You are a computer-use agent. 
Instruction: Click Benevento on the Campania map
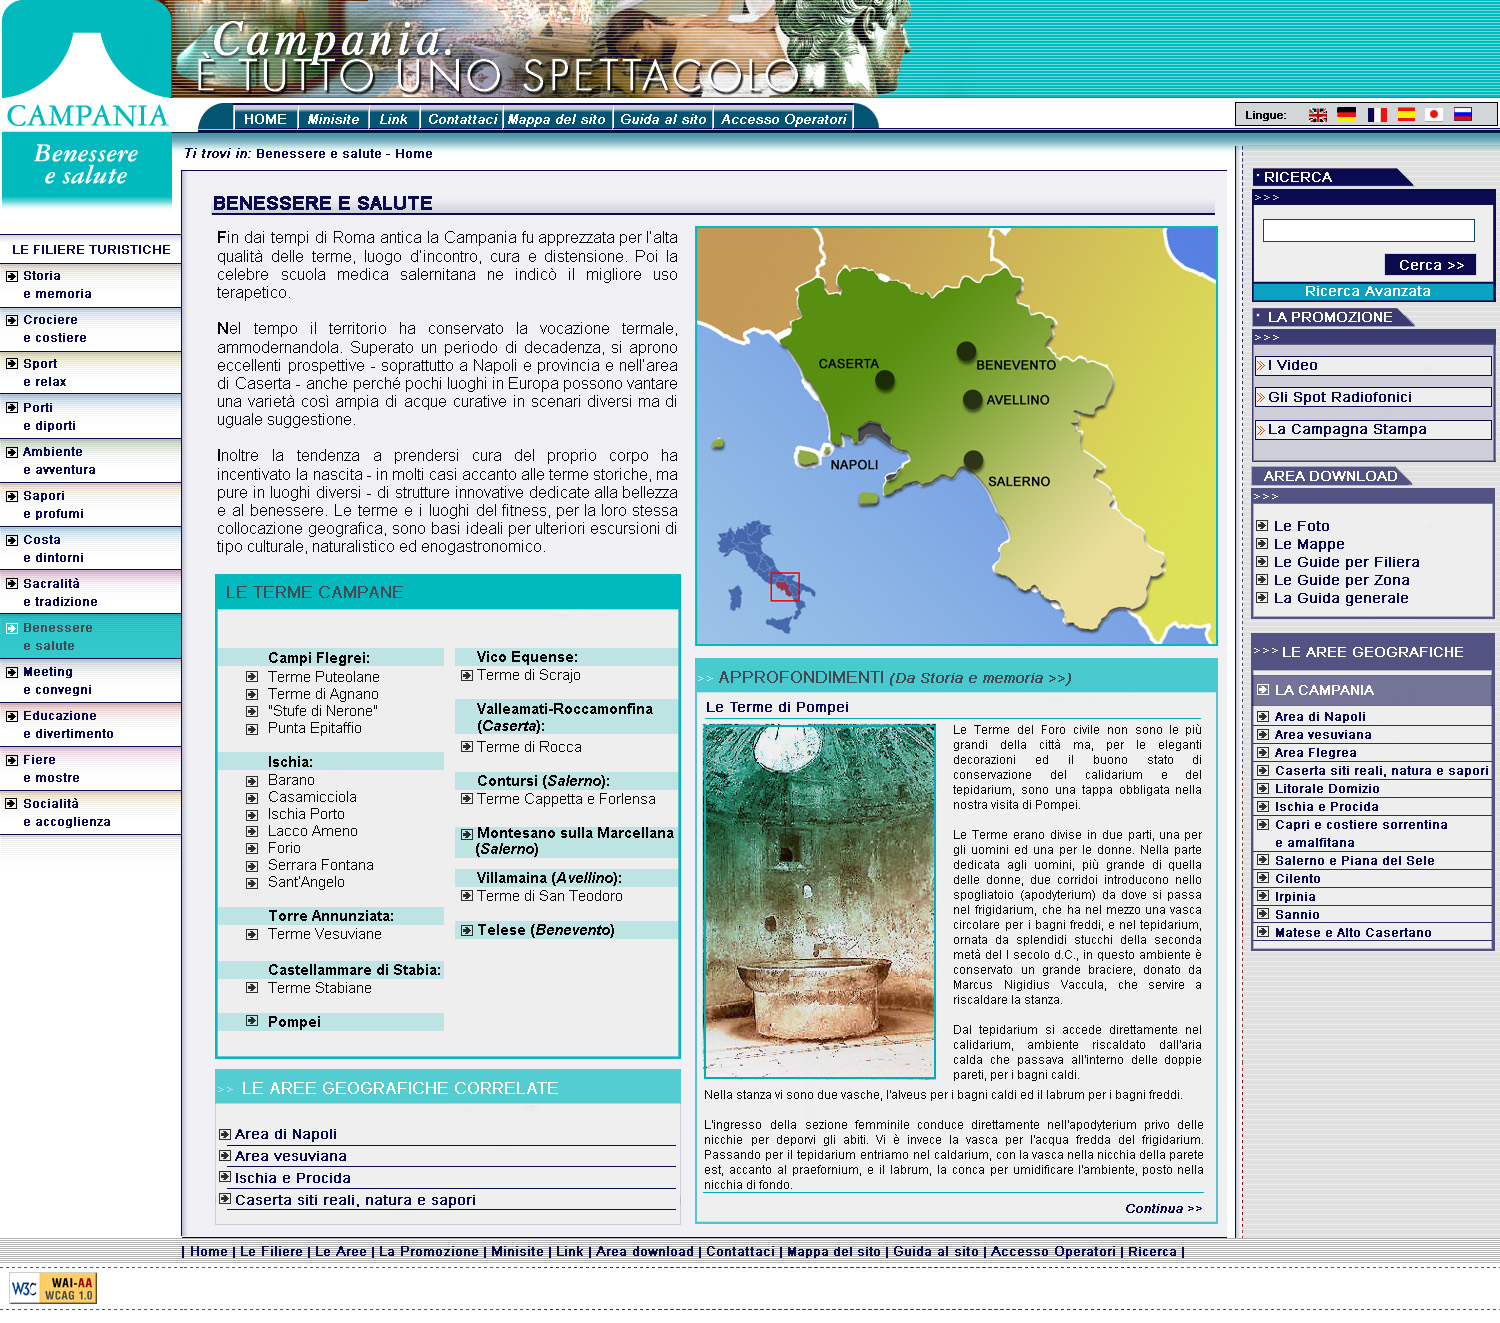coord(966,351)
